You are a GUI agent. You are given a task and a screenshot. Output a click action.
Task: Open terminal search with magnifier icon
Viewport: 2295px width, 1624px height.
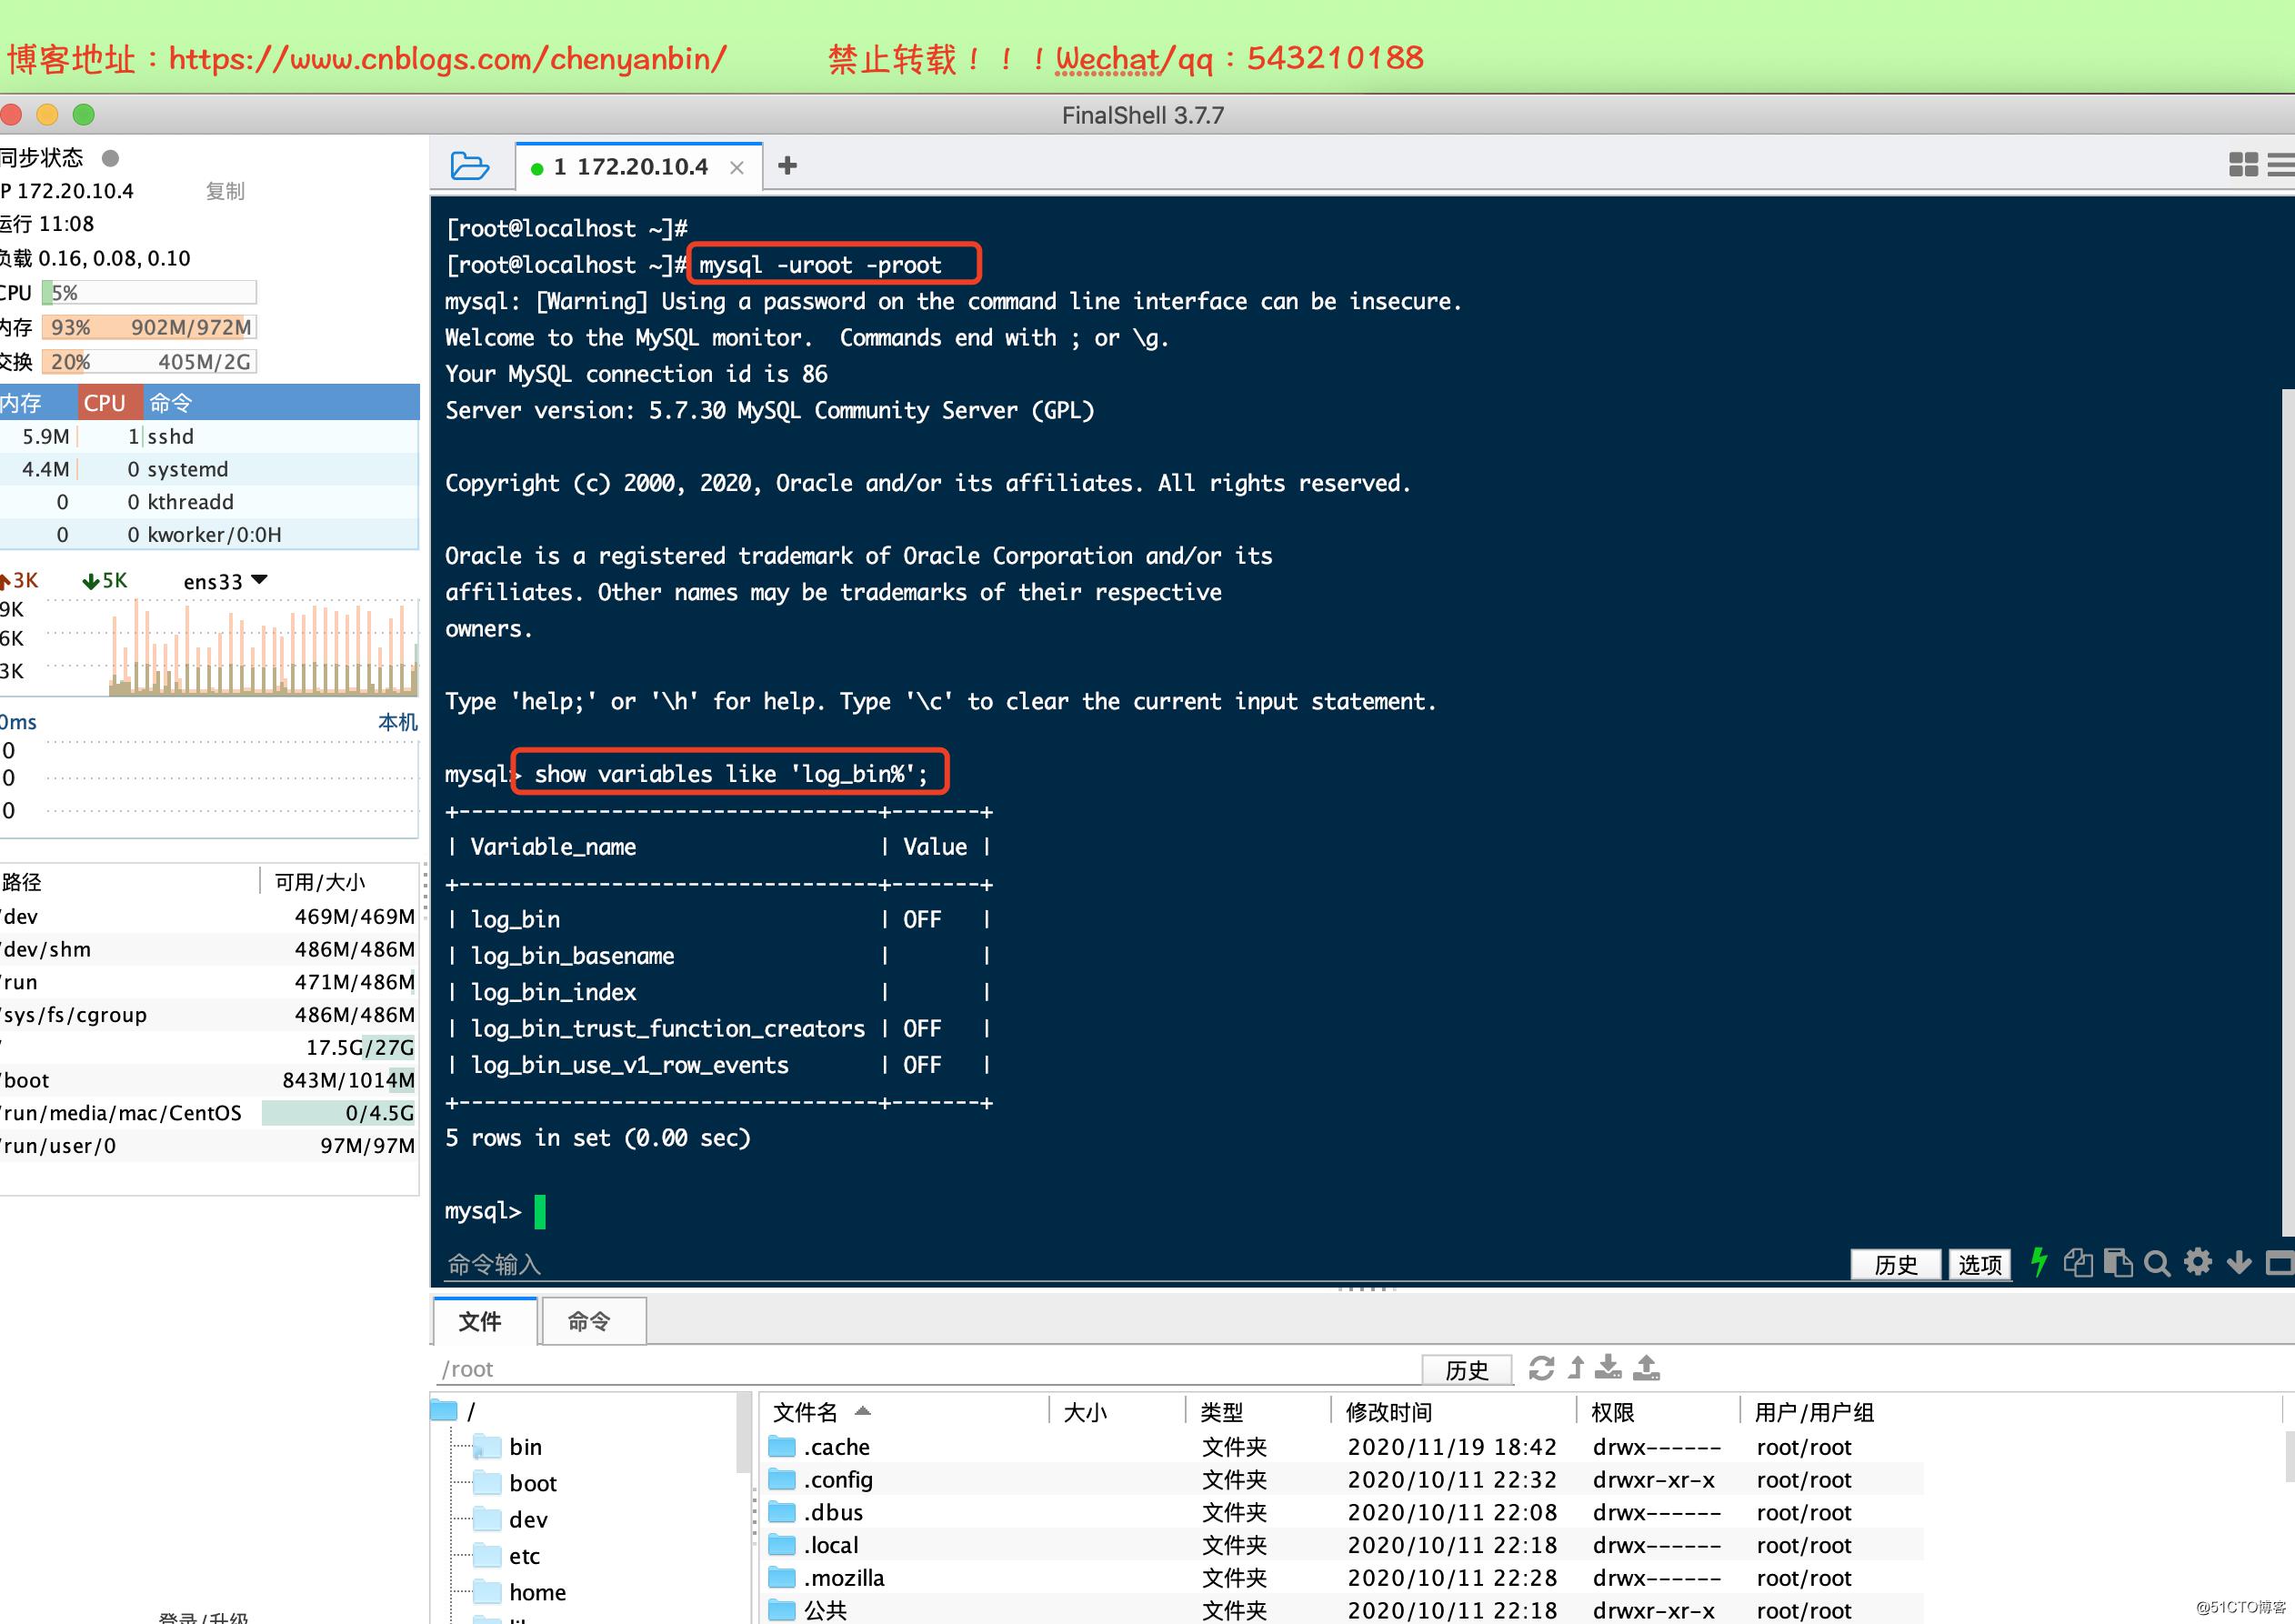click(2157, 1264)
